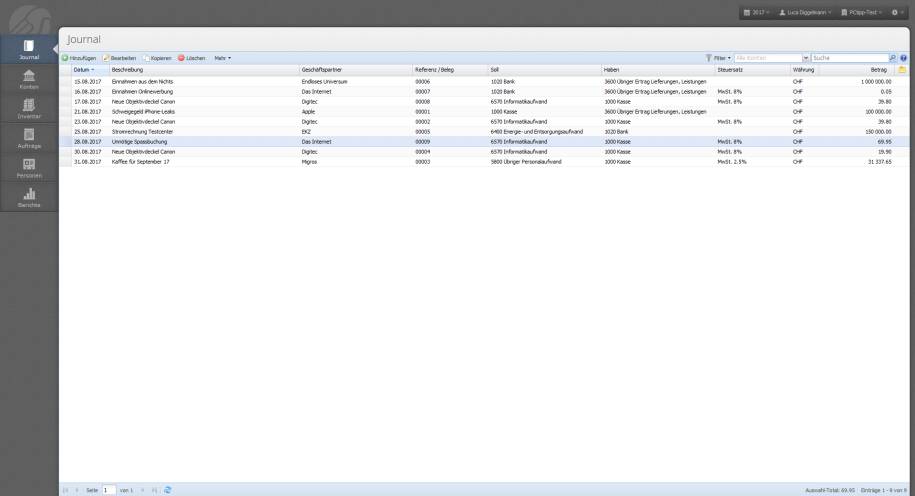This screenshot has width=915, height=496.
Task: Click the yellow folder icon in header row
Action: [902, 70]
